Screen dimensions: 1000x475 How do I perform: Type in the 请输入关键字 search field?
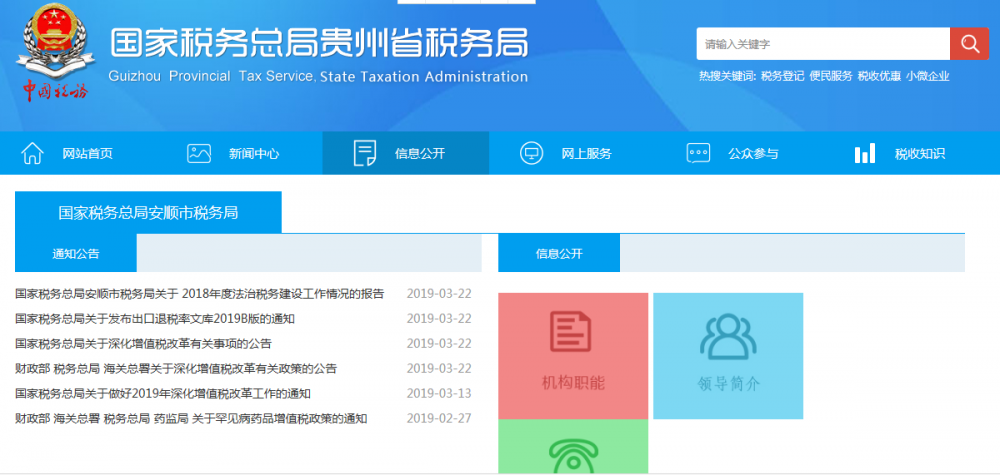click(822, 44)
